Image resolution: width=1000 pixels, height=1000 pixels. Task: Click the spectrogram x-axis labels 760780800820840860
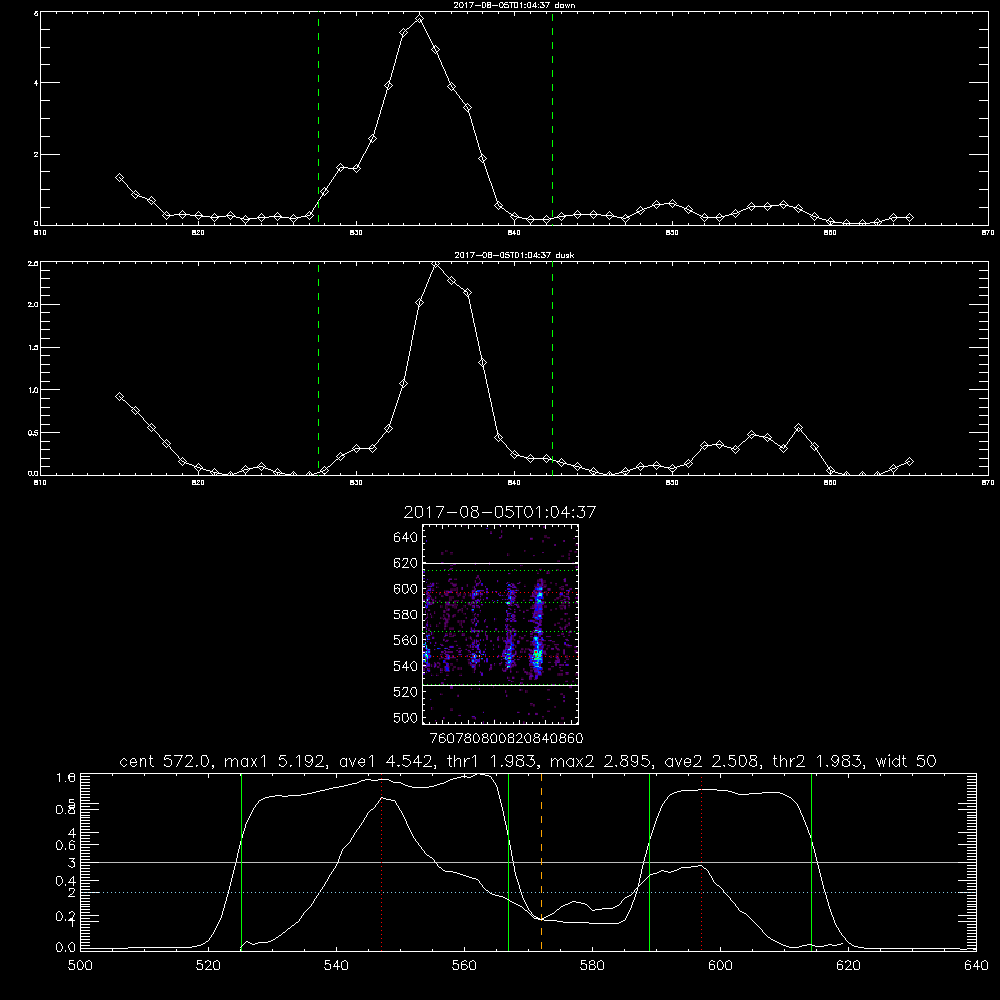click(x=506, y=738)
